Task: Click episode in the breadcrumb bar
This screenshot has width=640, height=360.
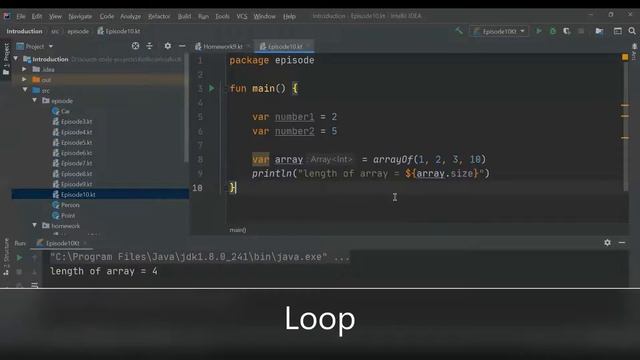Action: coord(78,31)
